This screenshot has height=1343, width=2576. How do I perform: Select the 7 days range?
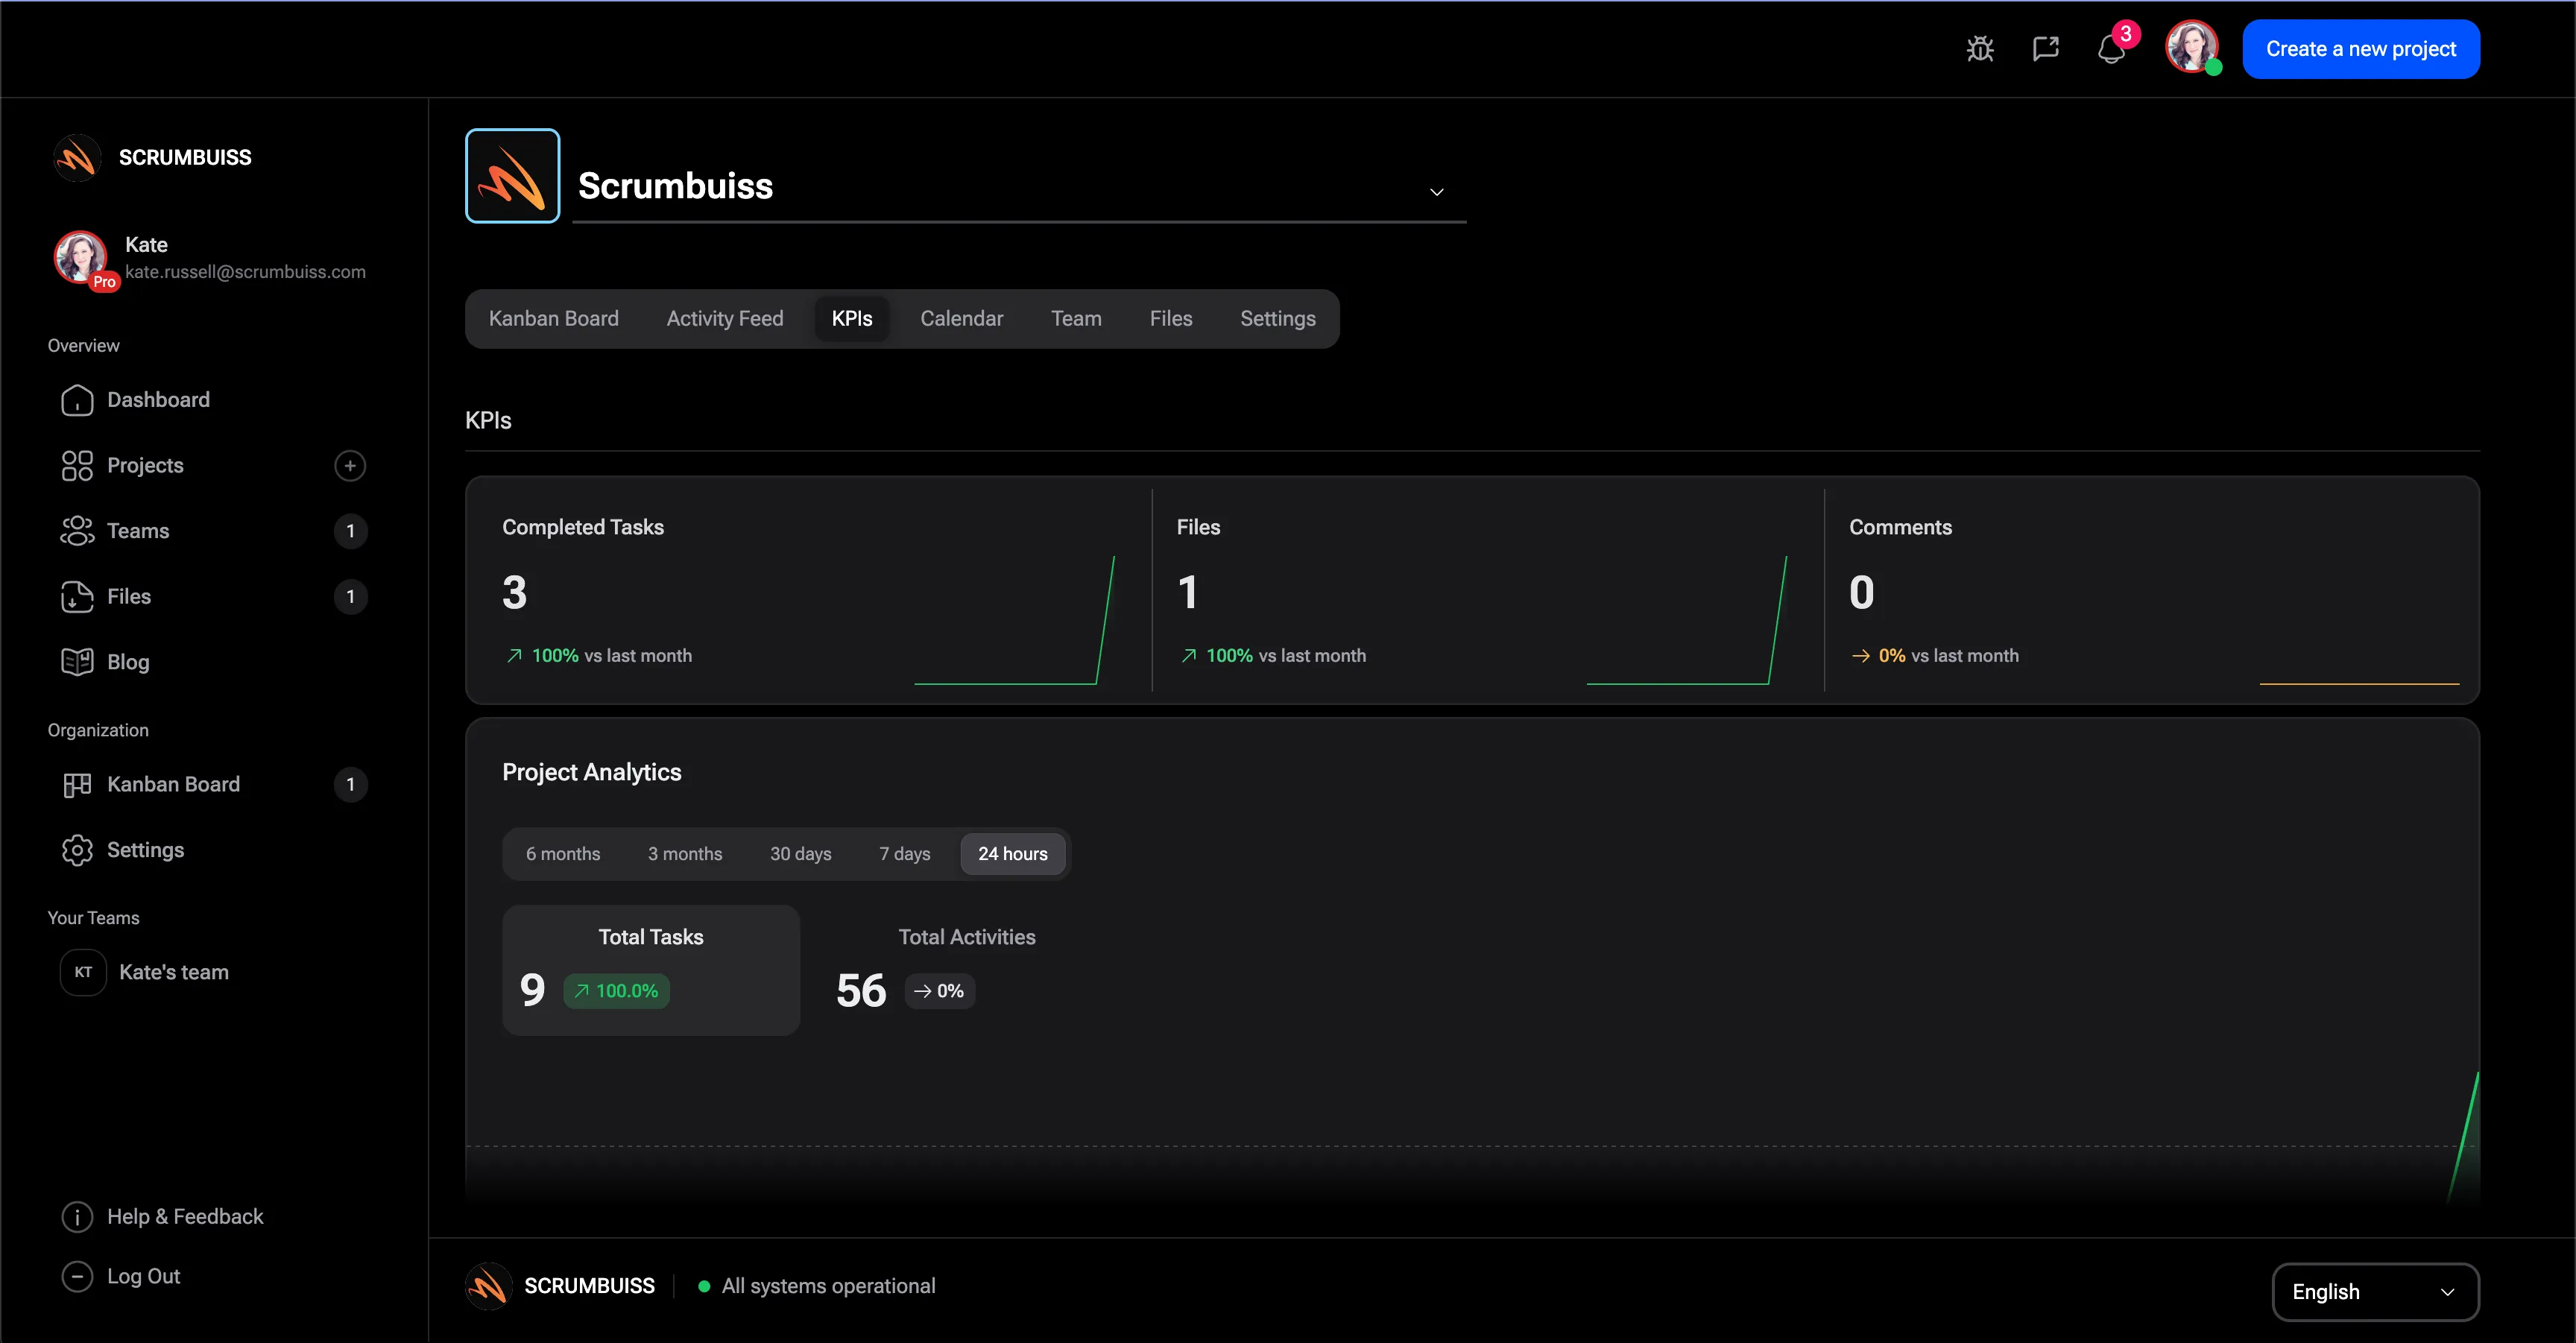pos(904,854)
